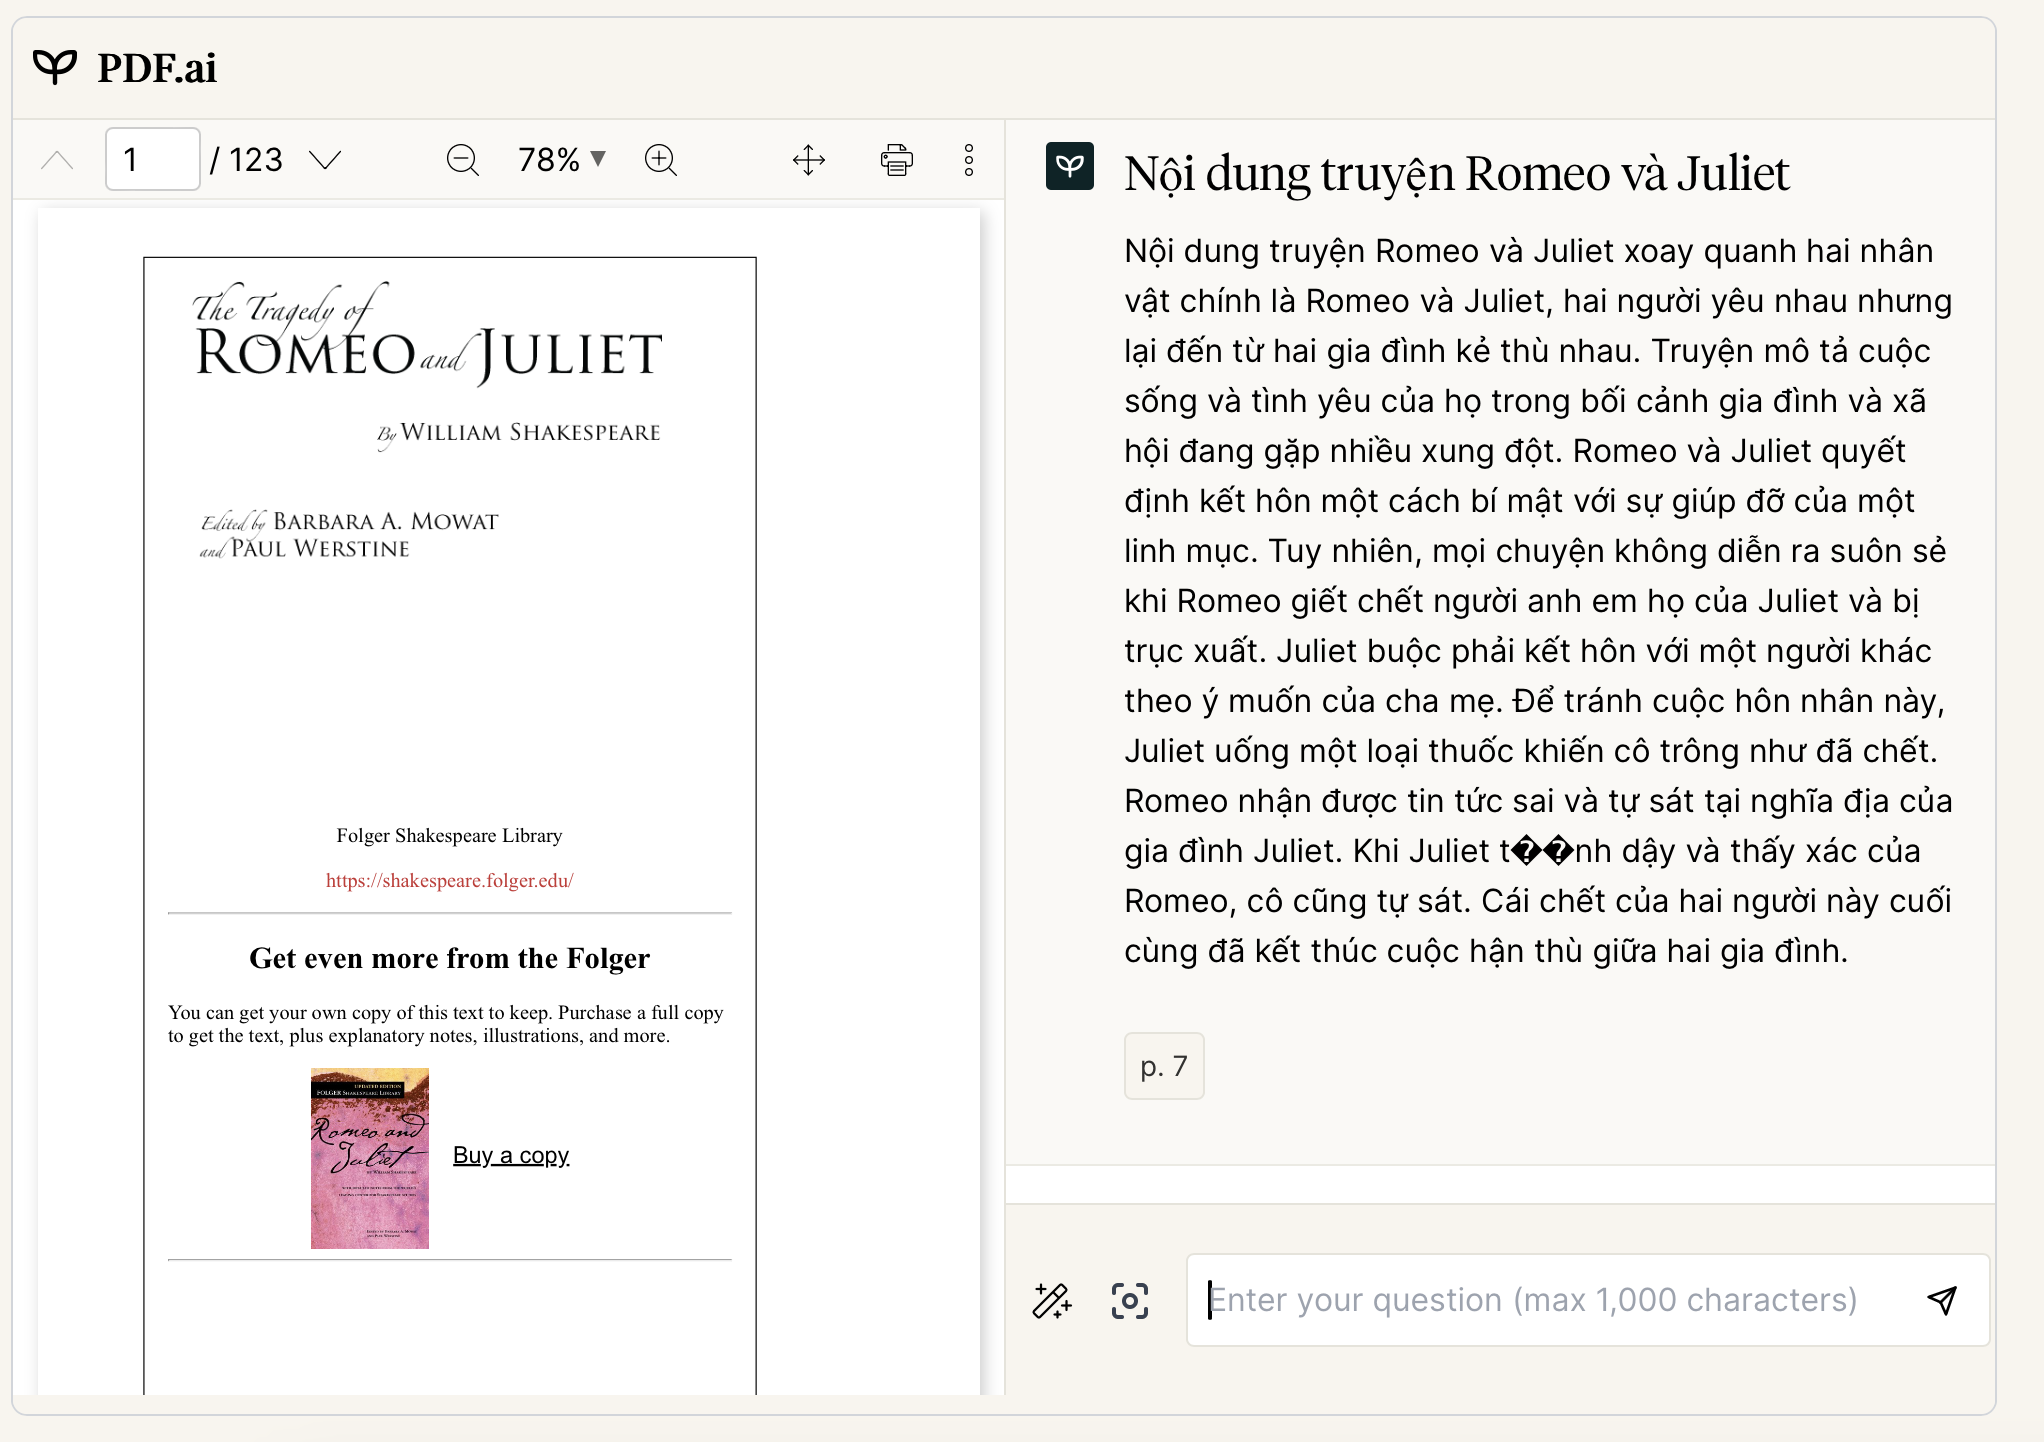Click the Buy a copy link

[511, 1156]
